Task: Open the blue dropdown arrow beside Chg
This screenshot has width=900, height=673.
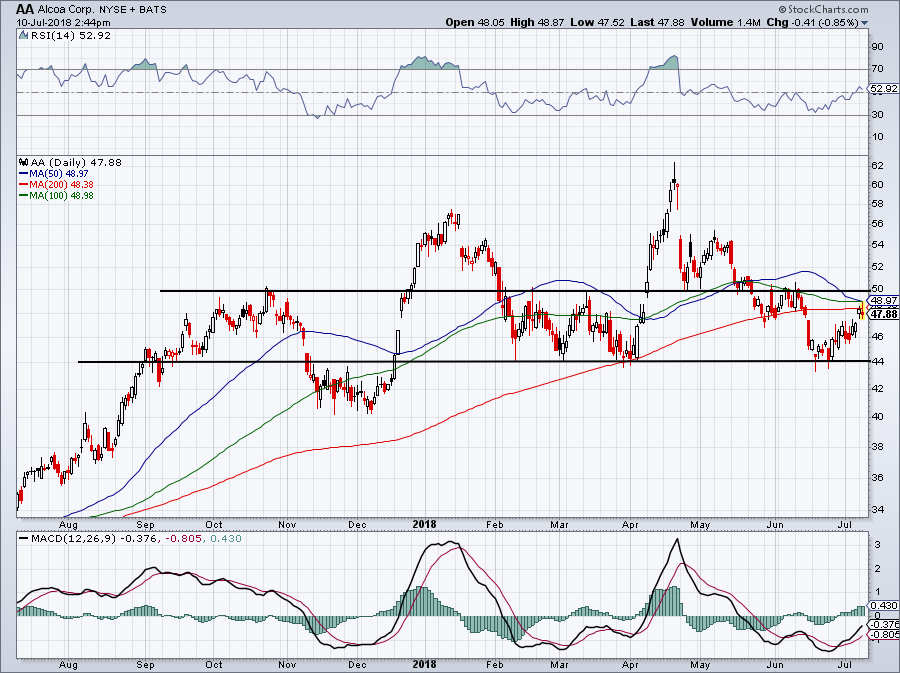Action: click(864, 23)
